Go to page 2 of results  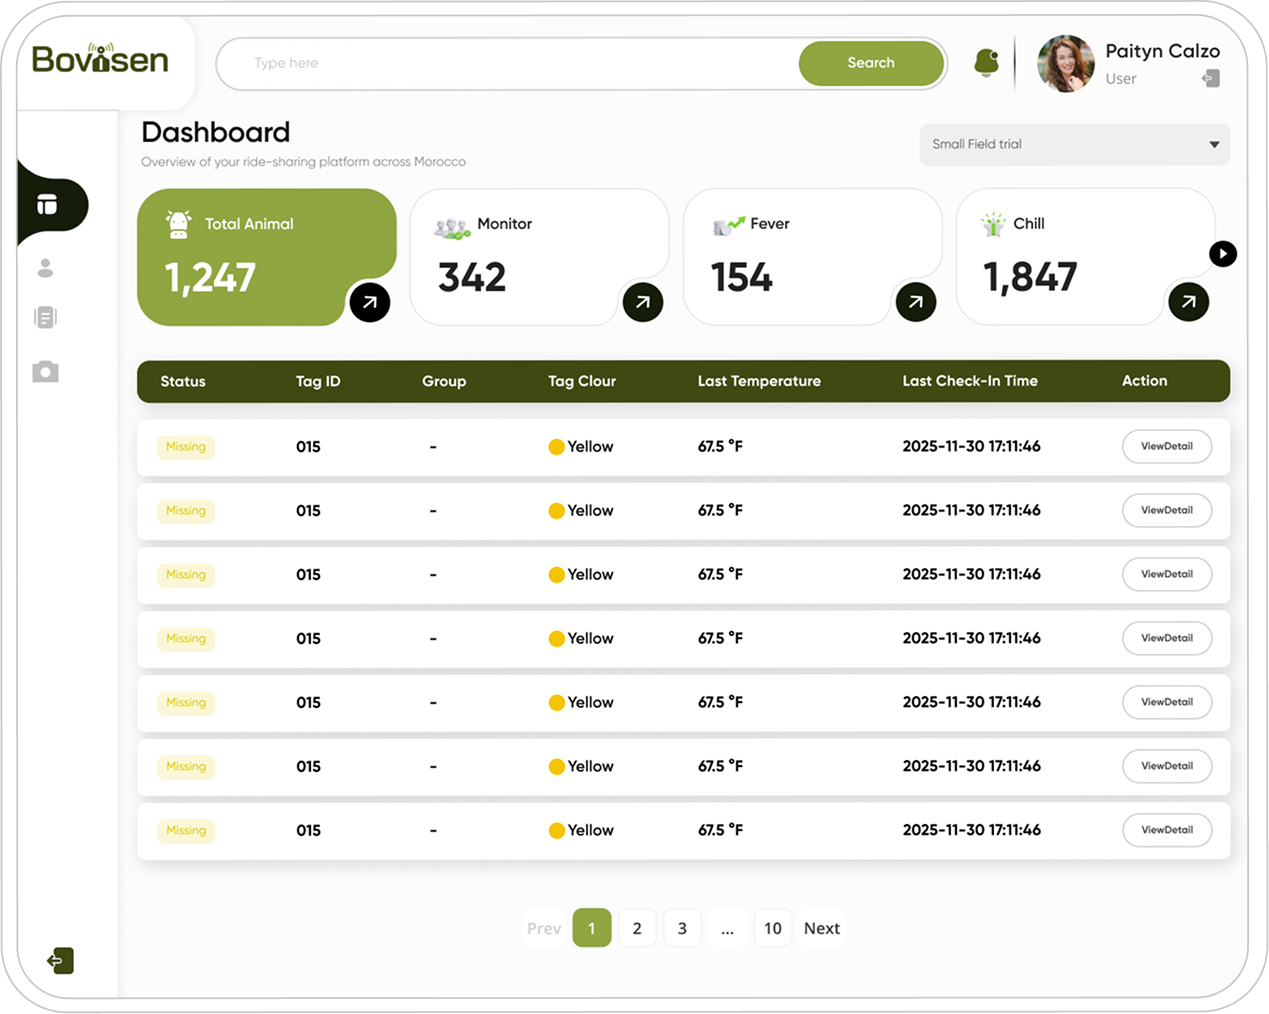tap(637, 928)
